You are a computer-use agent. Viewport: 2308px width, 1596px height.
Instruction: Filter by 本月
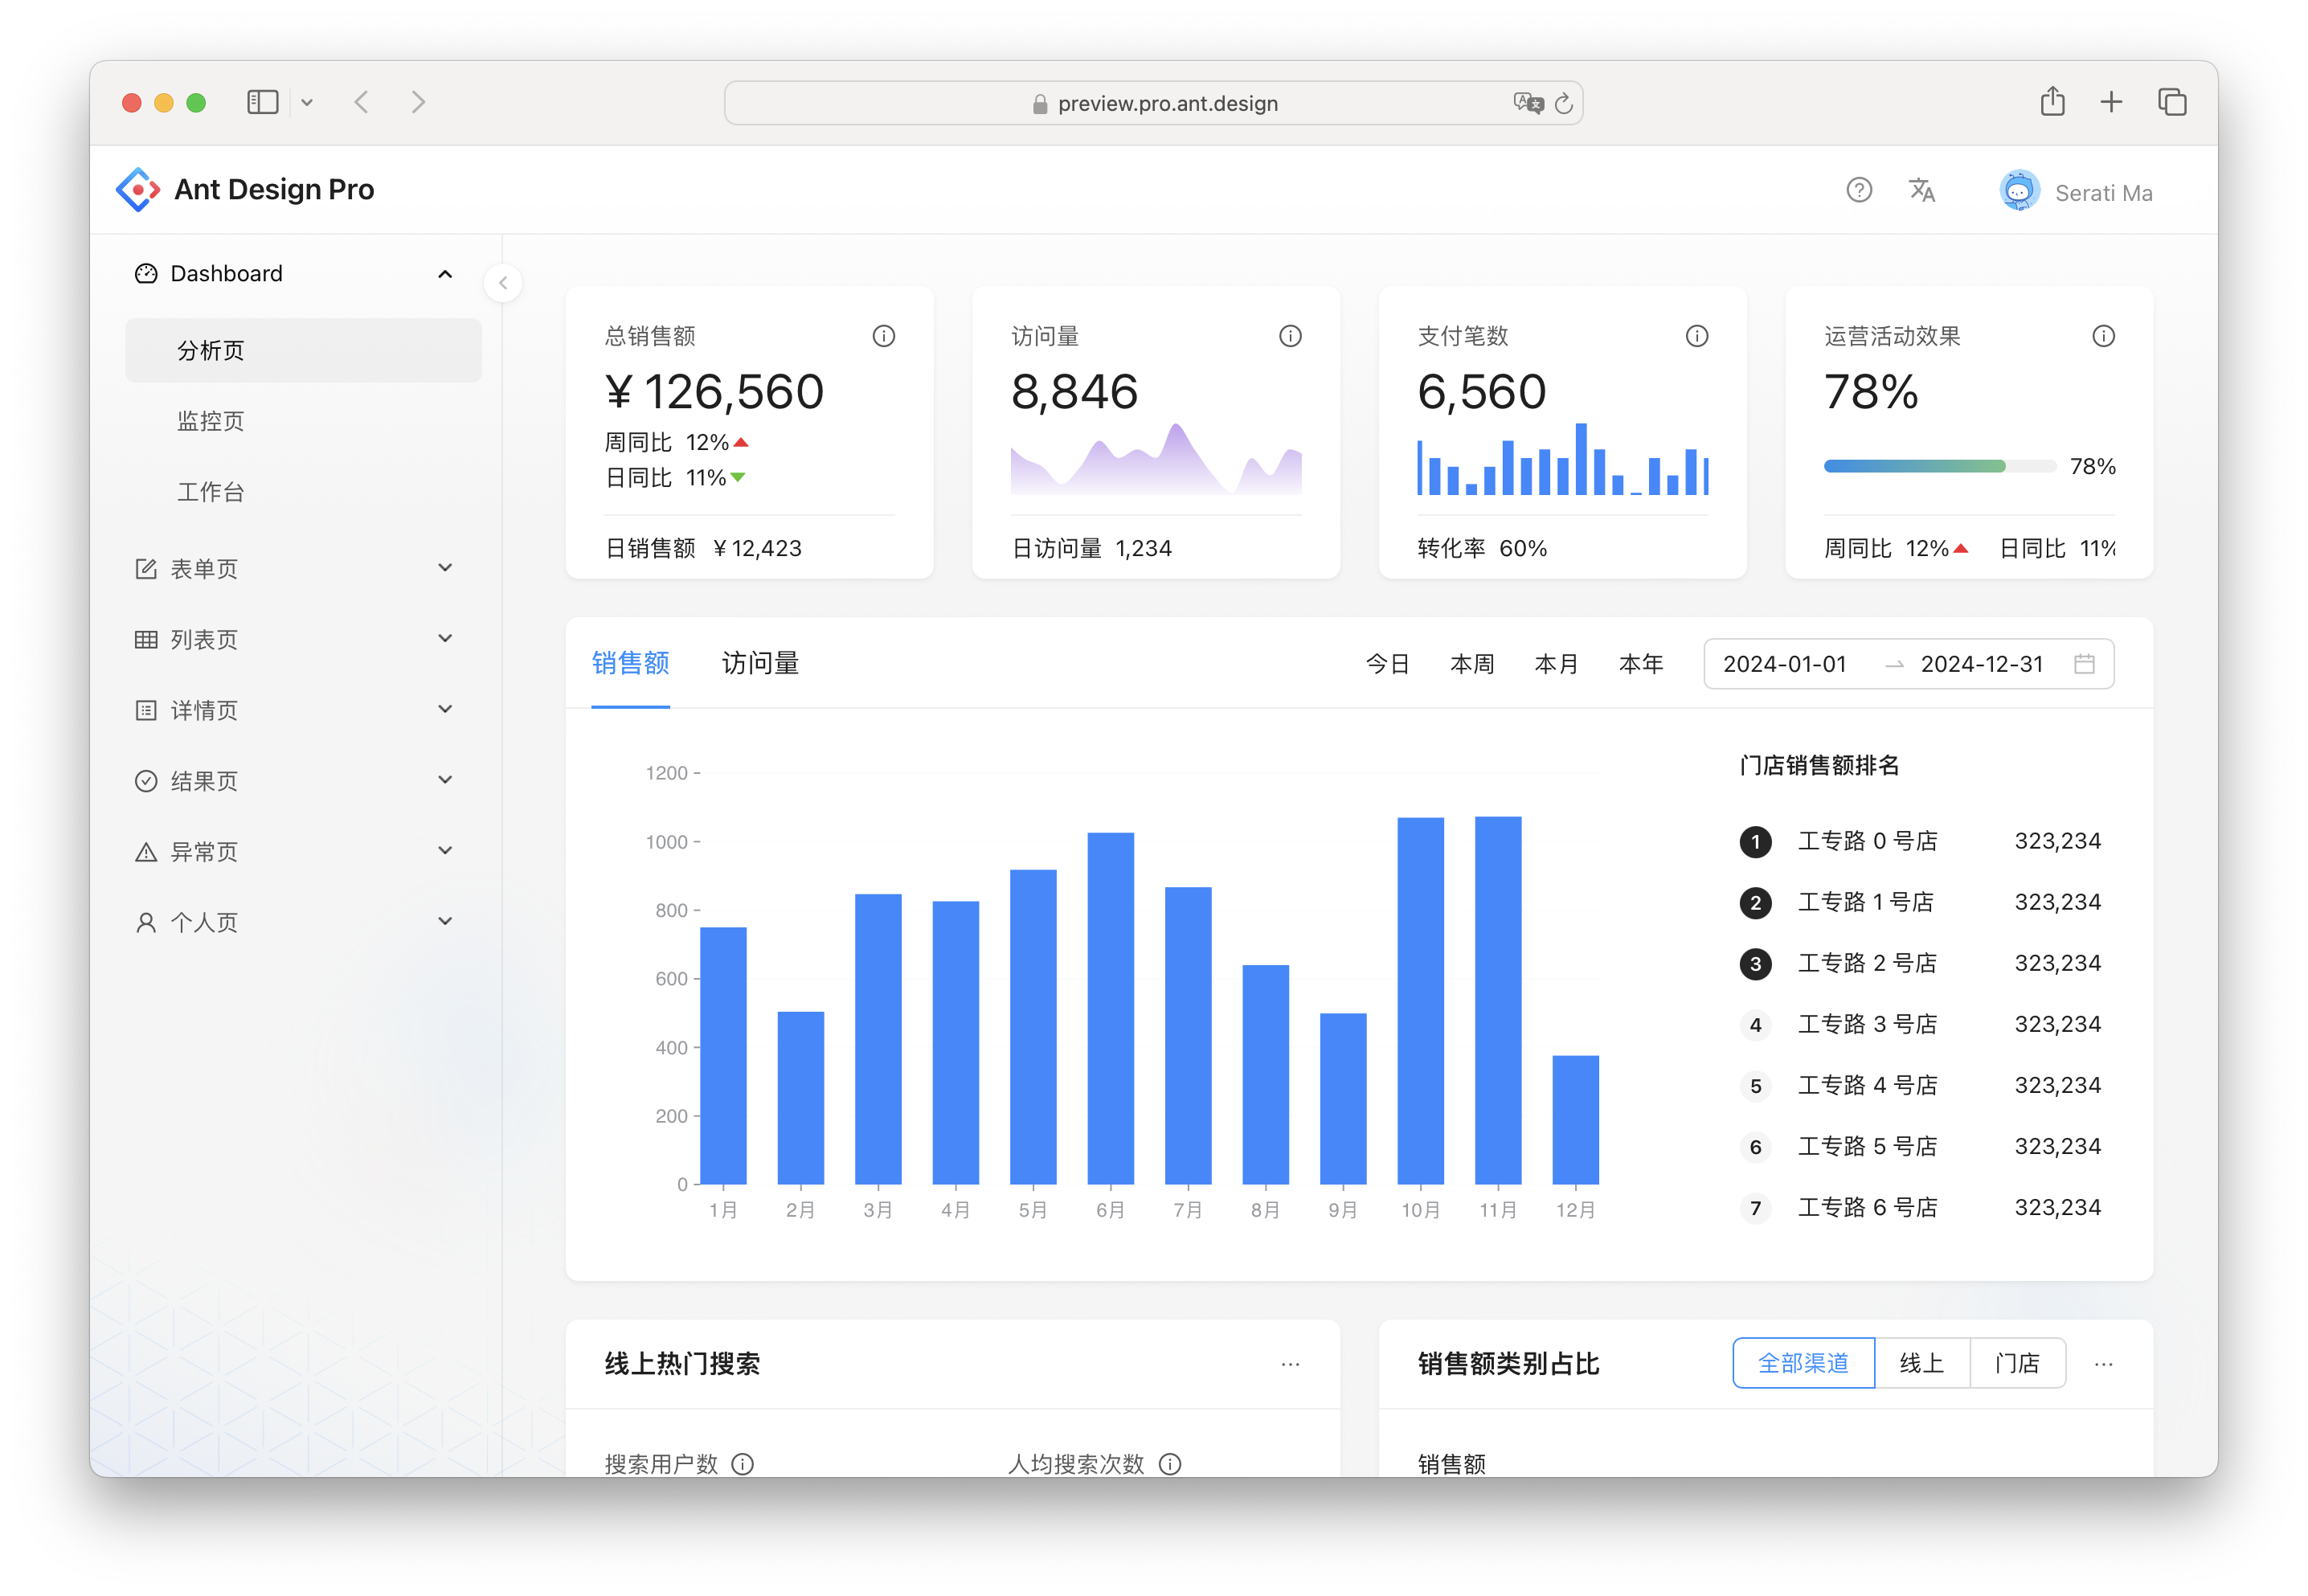point(1556,665)
